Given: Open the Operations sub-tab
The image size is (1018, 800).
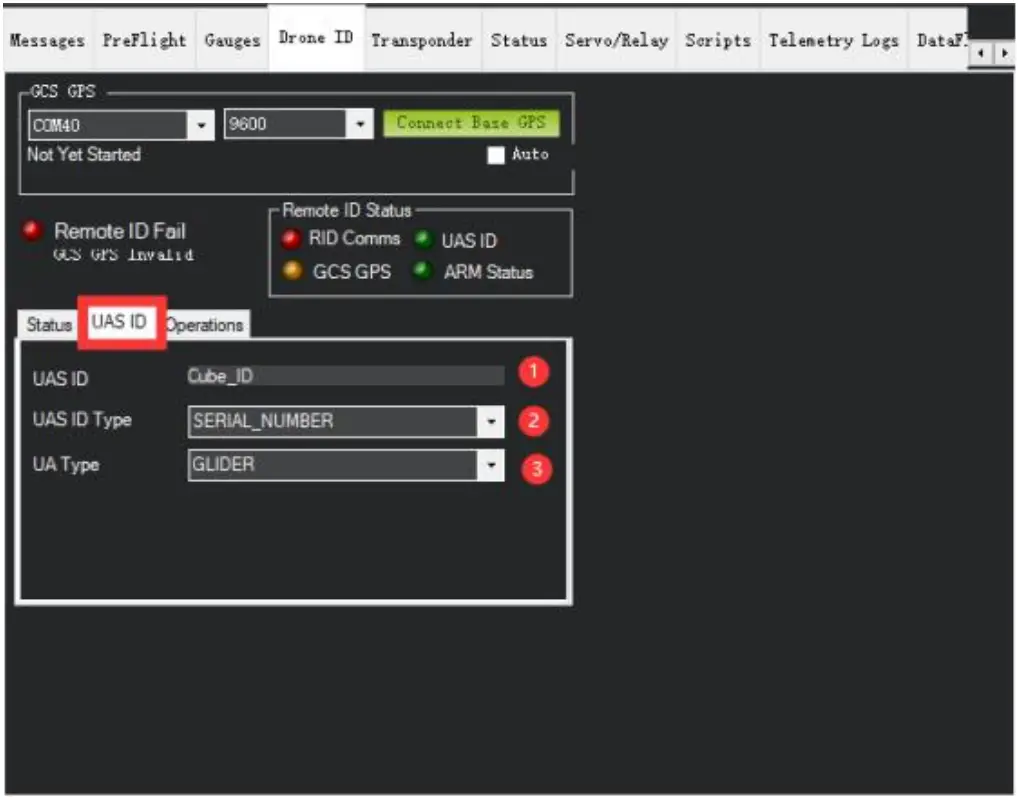Looking at the screenshot, I should 205,326.
